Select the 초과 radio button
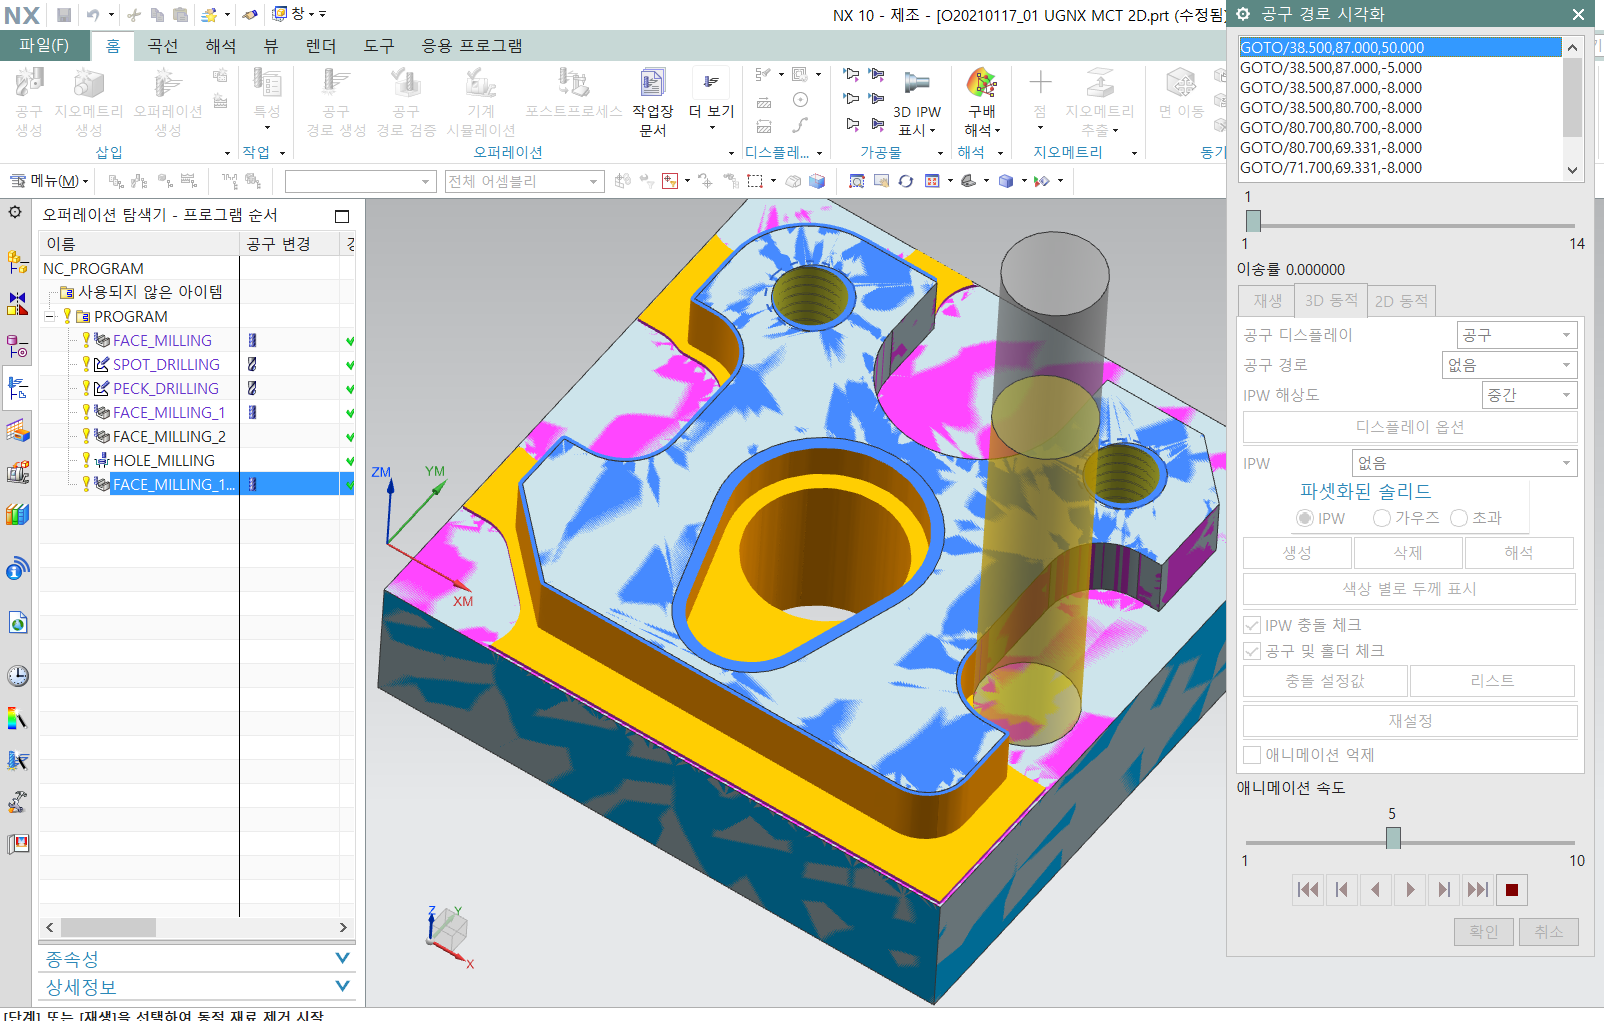The height and width of the screenshot is (1021, 1604). tap(1459, 518)
